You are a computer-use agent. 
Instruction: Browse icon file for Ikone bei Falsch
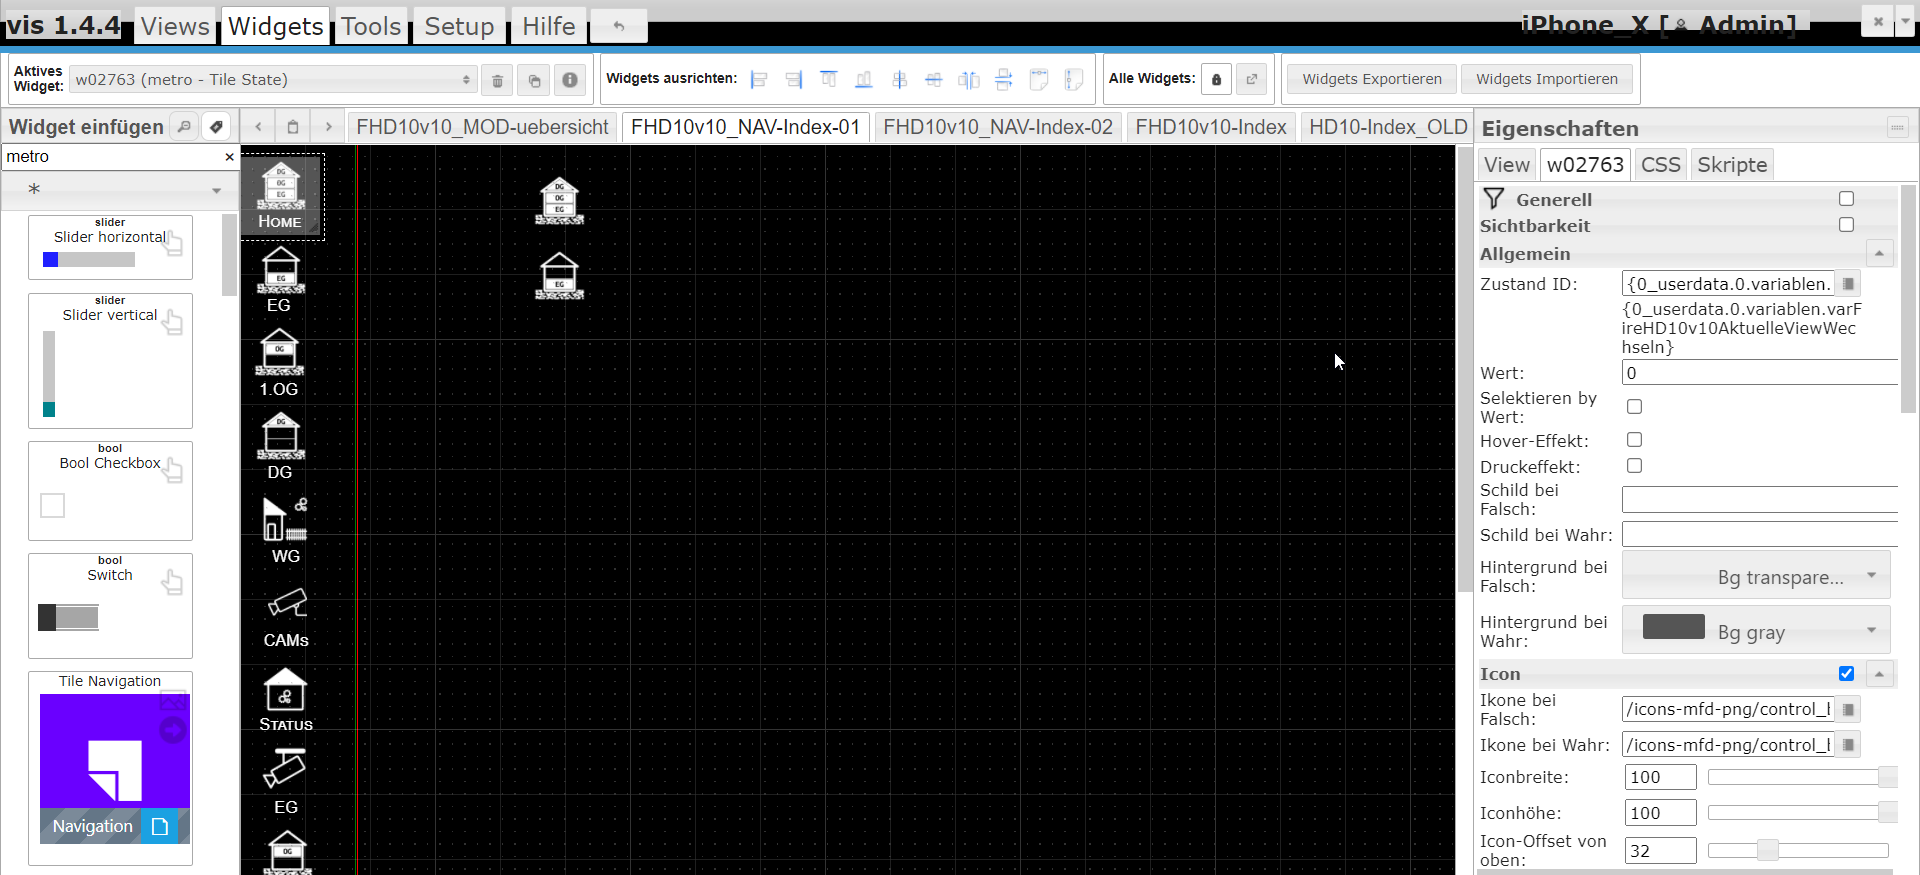point(1848,710)
